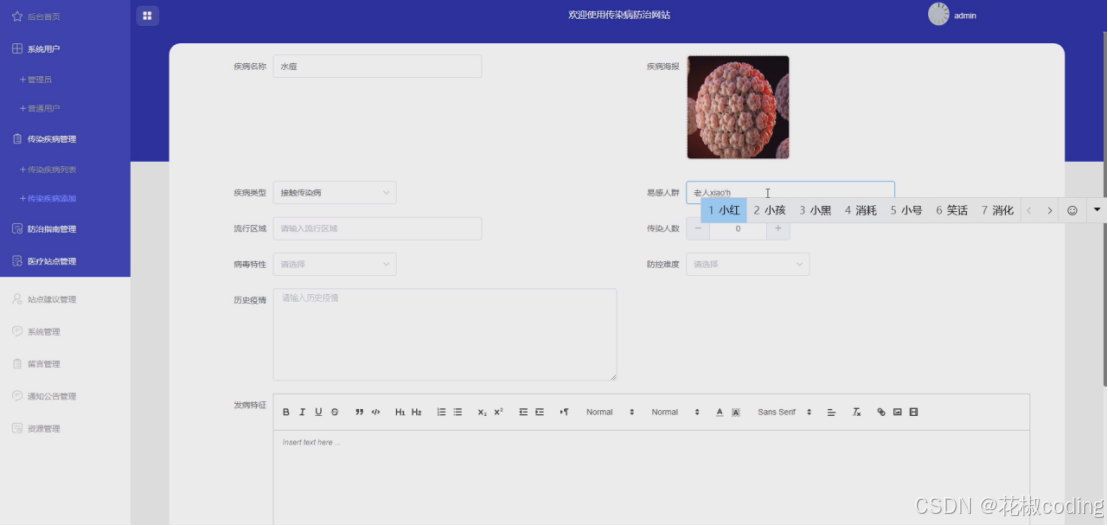Increase the text indent
Viewport: 1108px width, 526px height.
tap(539, 412)
